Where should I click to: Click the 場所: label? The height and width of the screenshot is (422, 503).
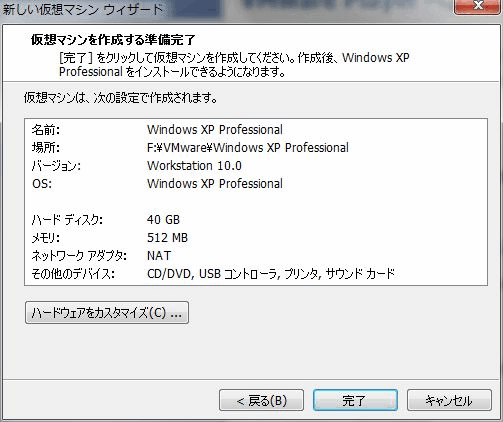pos(46,148)
